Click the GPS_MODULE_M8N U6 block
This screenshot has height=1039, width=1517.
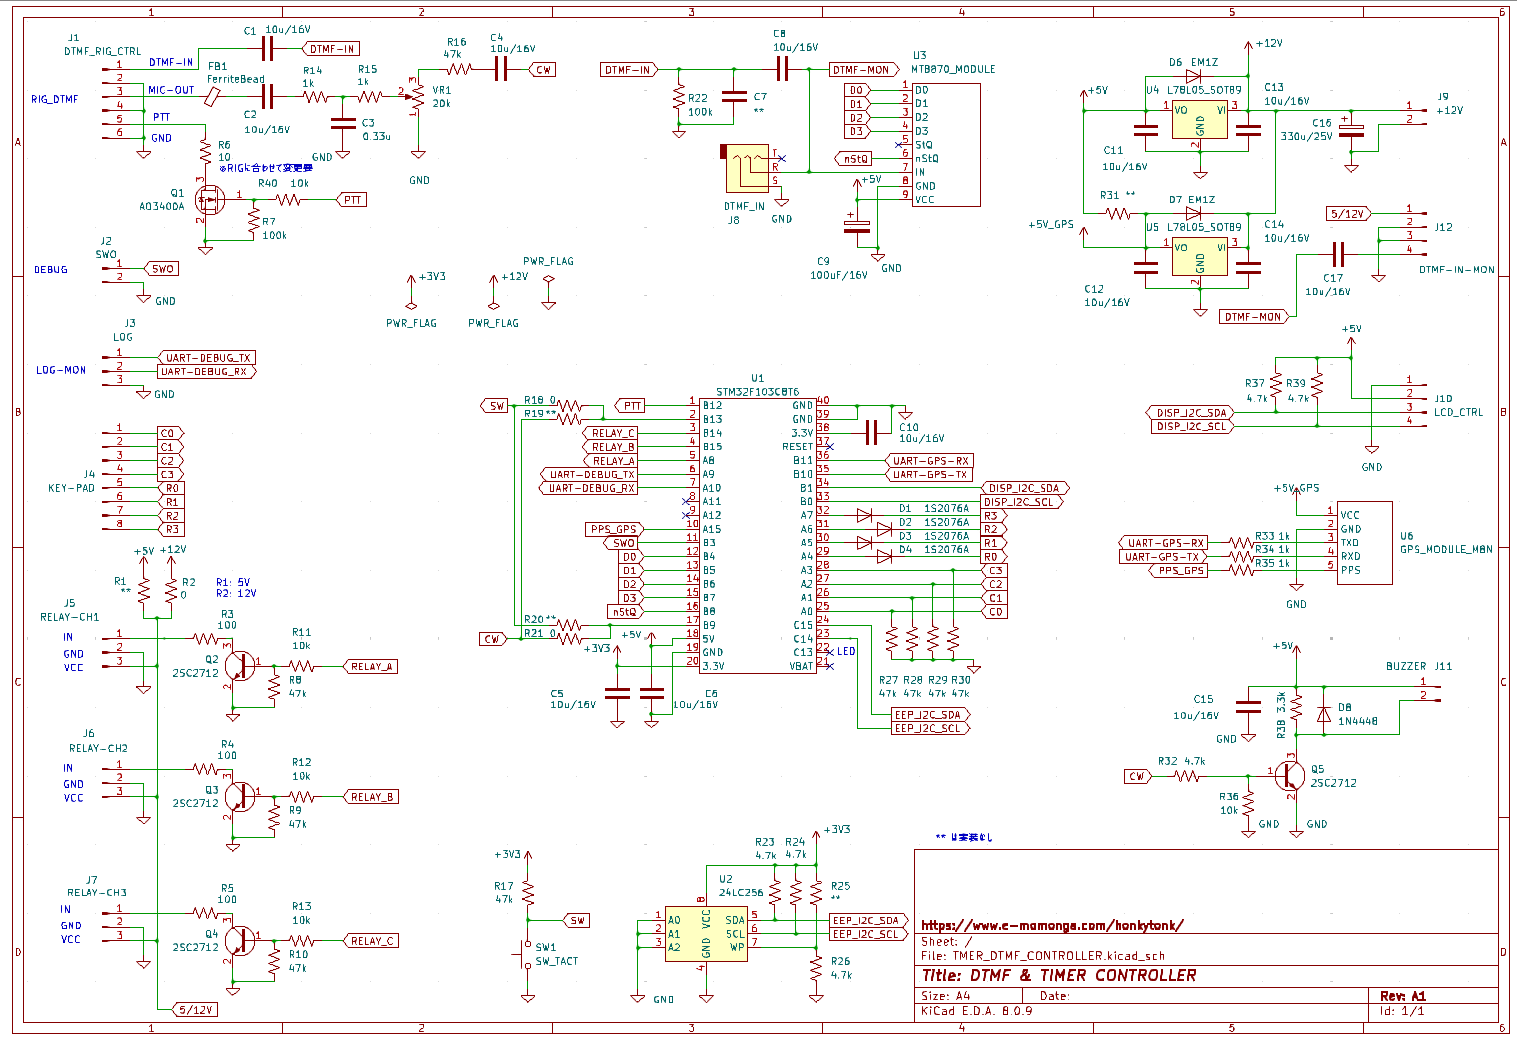point(1364,542)
